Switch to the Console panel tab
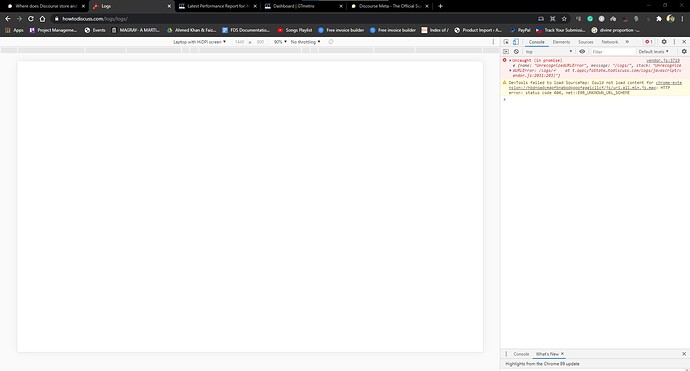Image resolution: width=690 pixels, height=371 pixels. click(x=536, y=42)
